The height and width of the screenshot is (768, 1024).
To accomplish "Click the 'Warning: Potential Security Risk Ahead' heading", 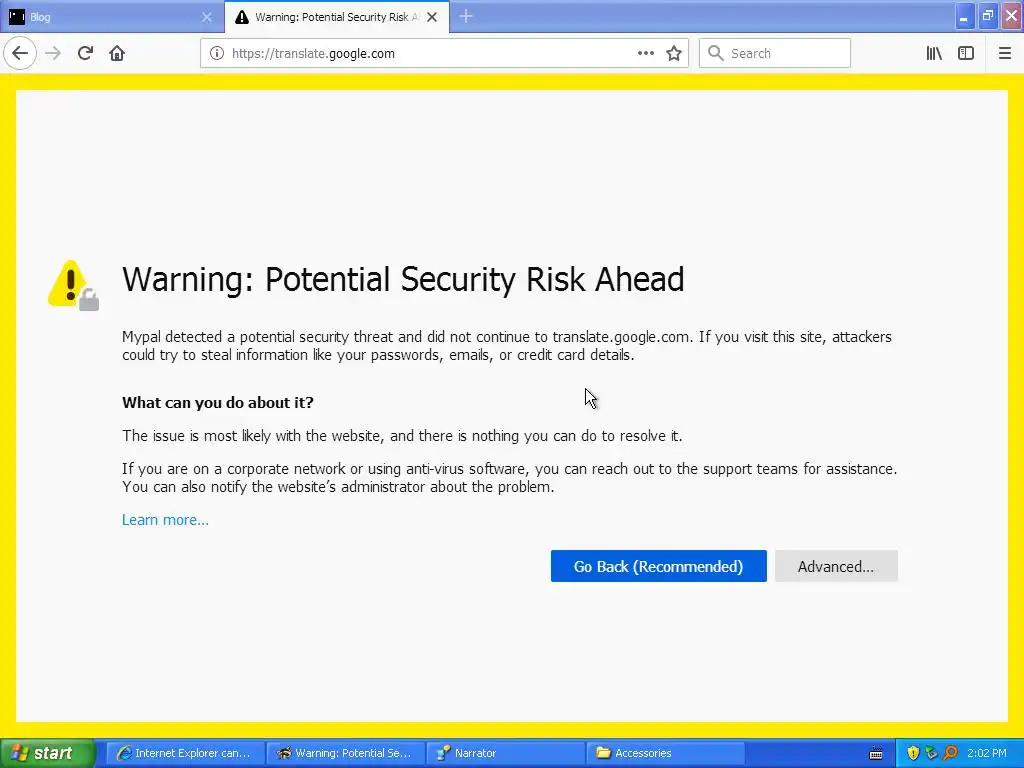I will 403,279.
